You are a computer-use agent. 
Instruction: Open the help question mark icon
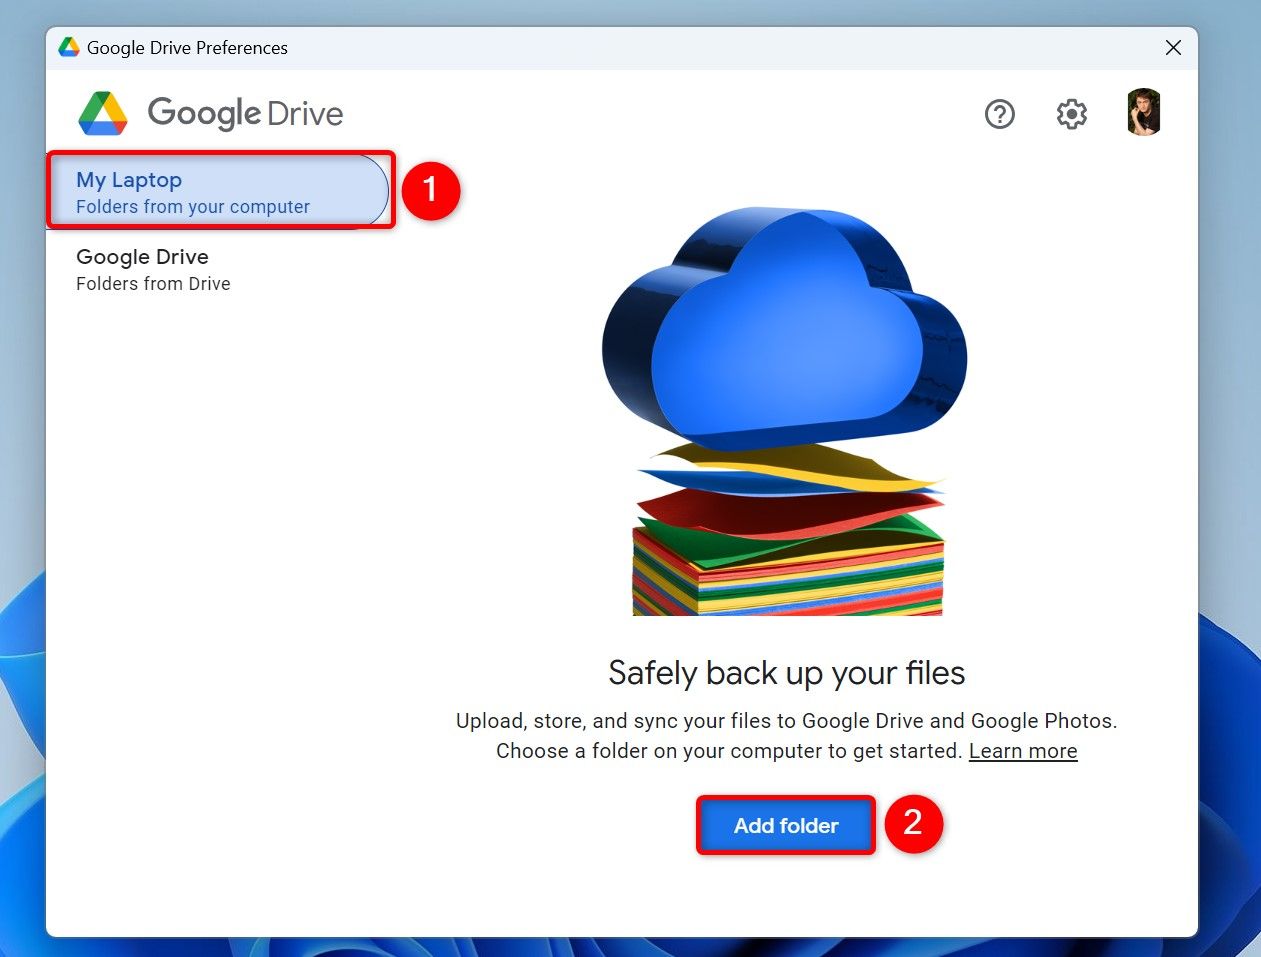click(x=999, y=114)
